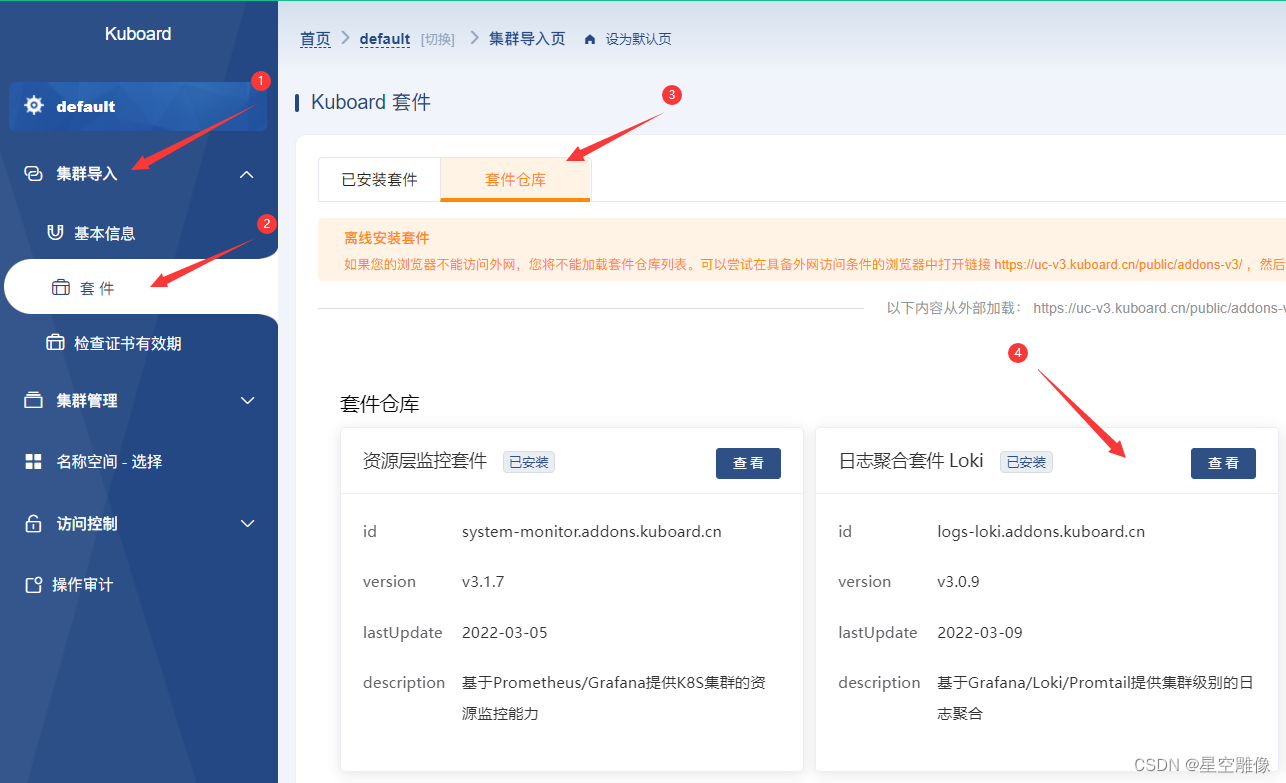
Task: Click the 套件 box icon
Action: click(x=61, y=288)
